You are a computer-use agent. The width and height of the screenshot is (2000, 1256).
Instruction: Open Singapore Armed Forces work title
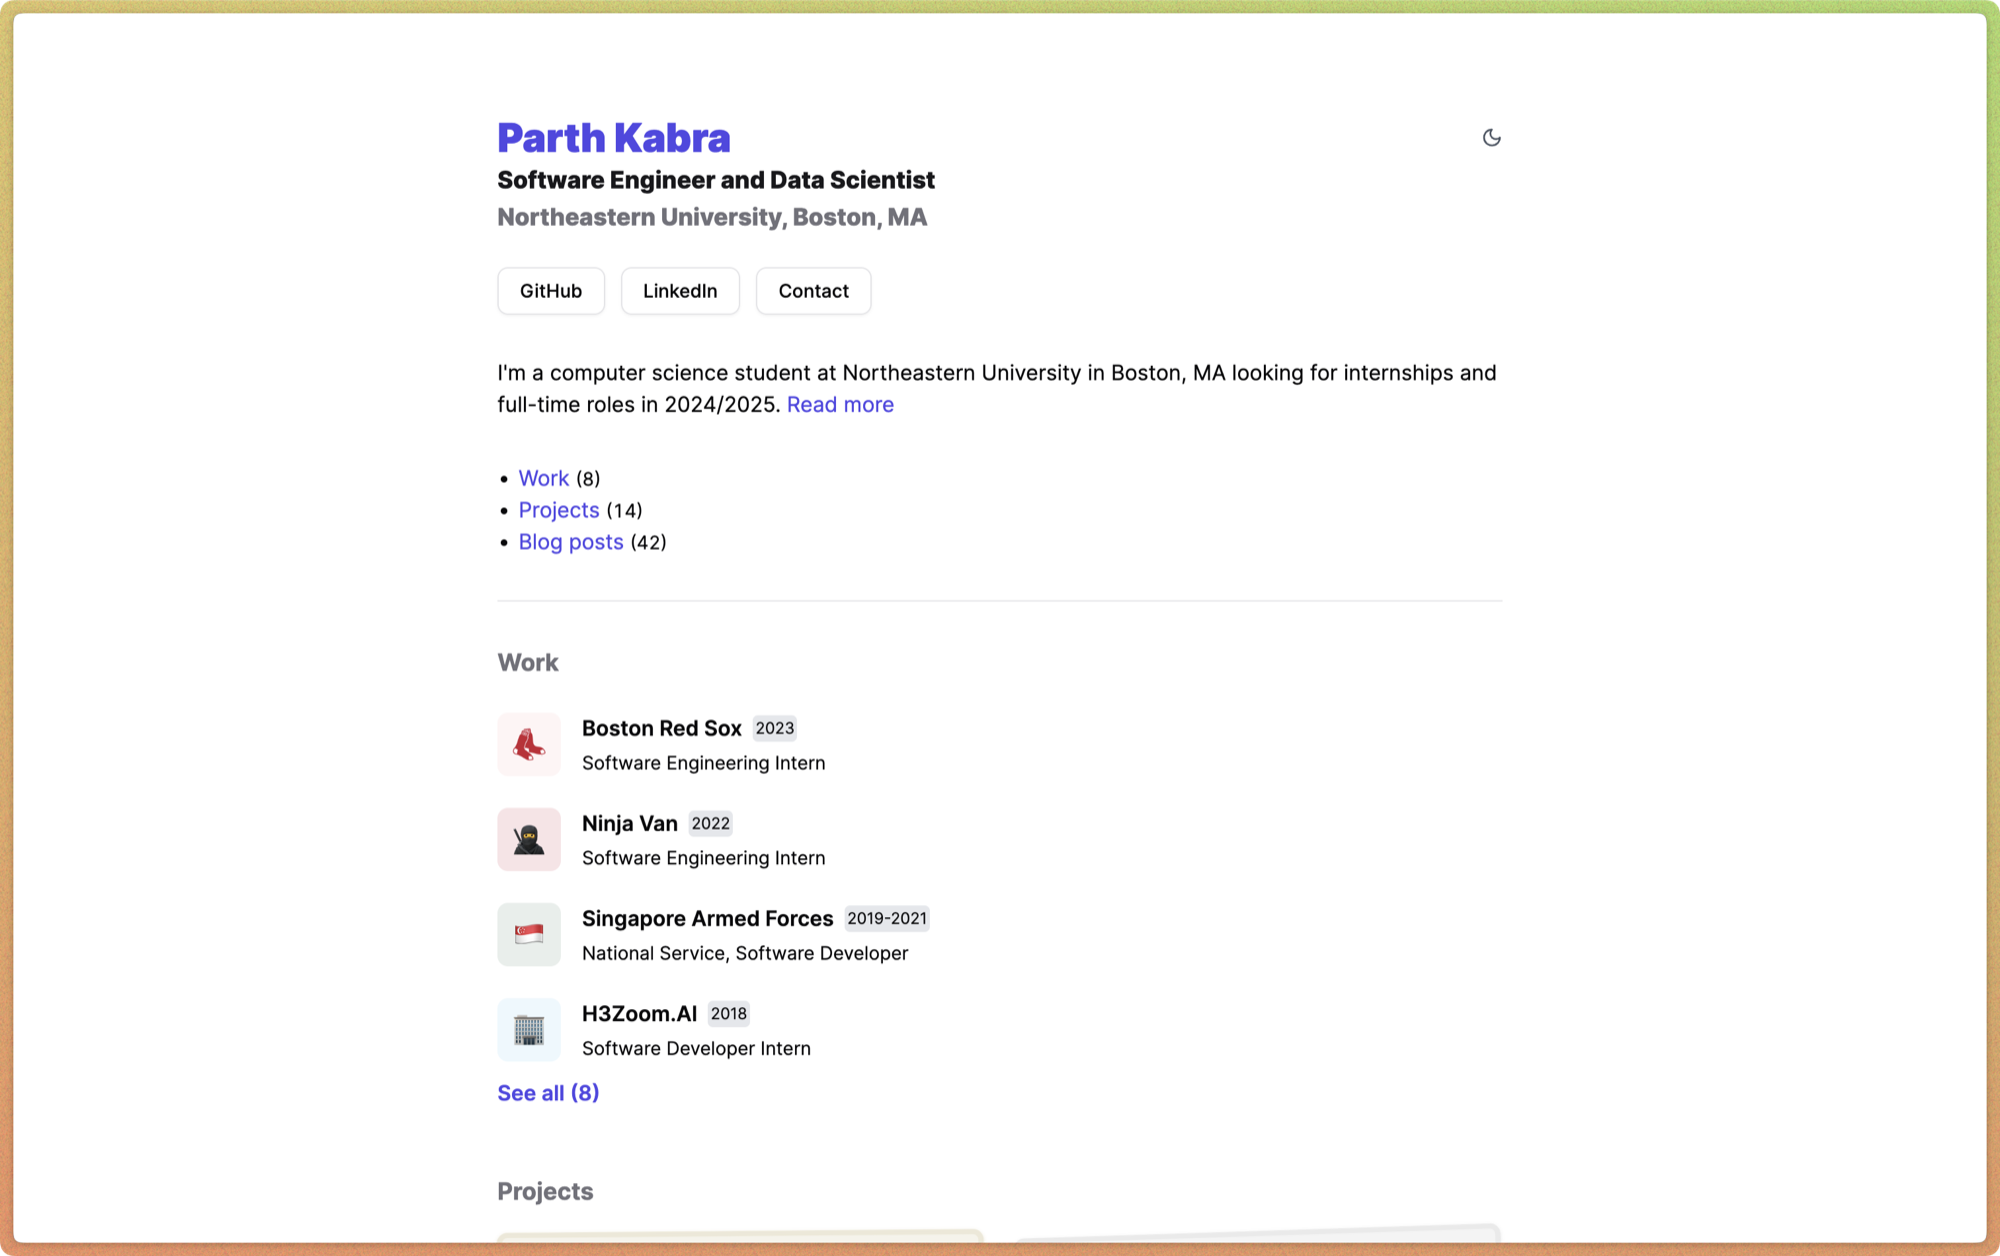coord(707,918)
